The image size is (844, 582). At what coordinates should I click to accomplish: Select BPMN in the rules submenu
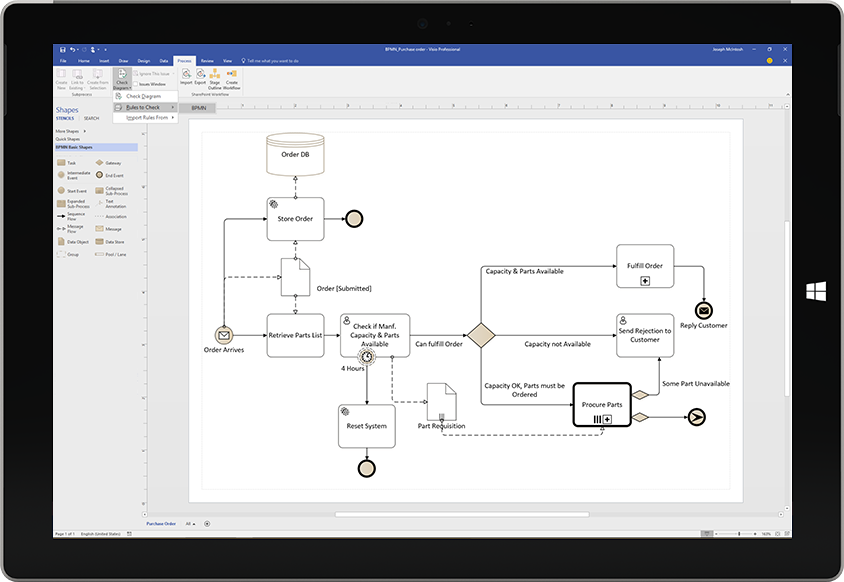point(198,107)
